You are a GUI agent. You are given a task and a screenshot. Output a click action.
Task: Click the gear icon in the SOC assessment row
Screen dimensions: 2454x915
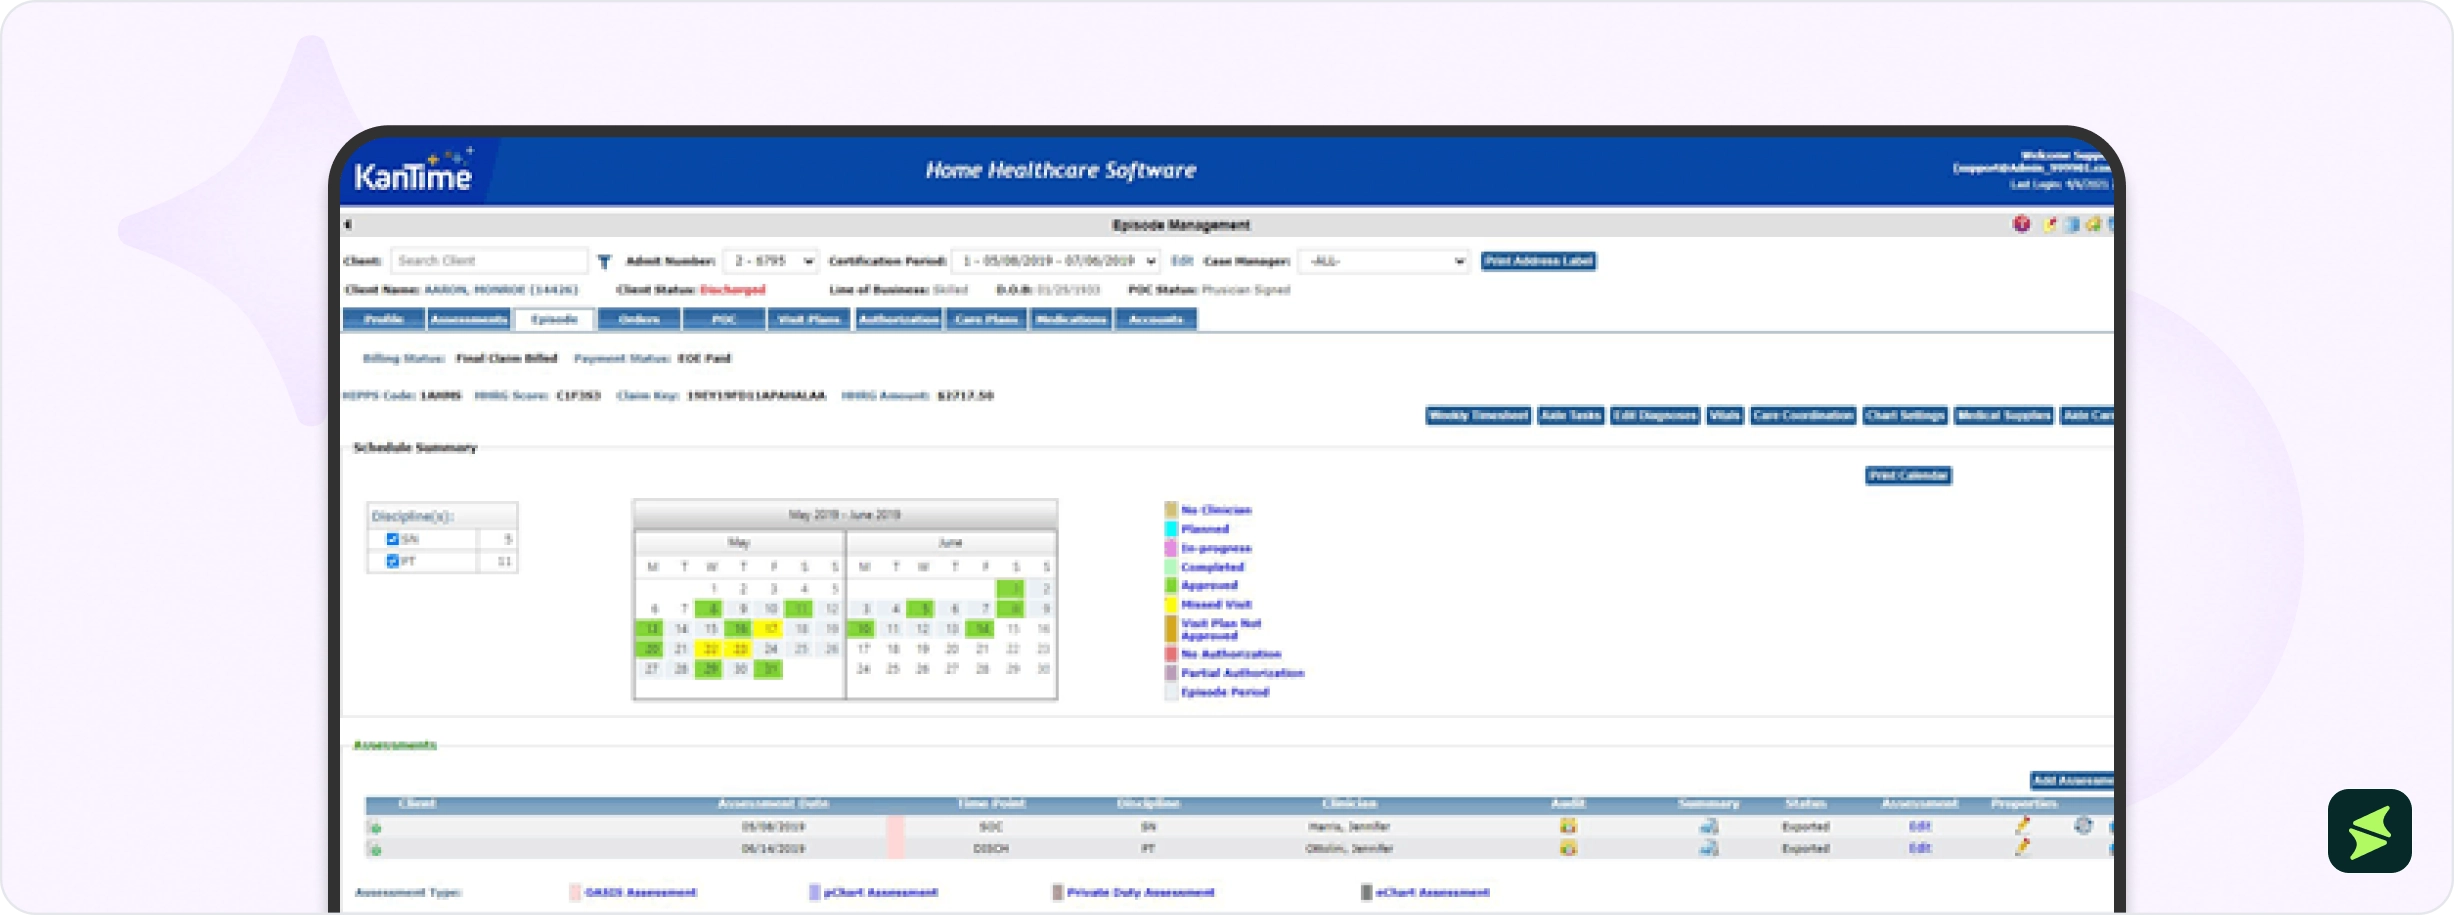[x=2083, y=825]
